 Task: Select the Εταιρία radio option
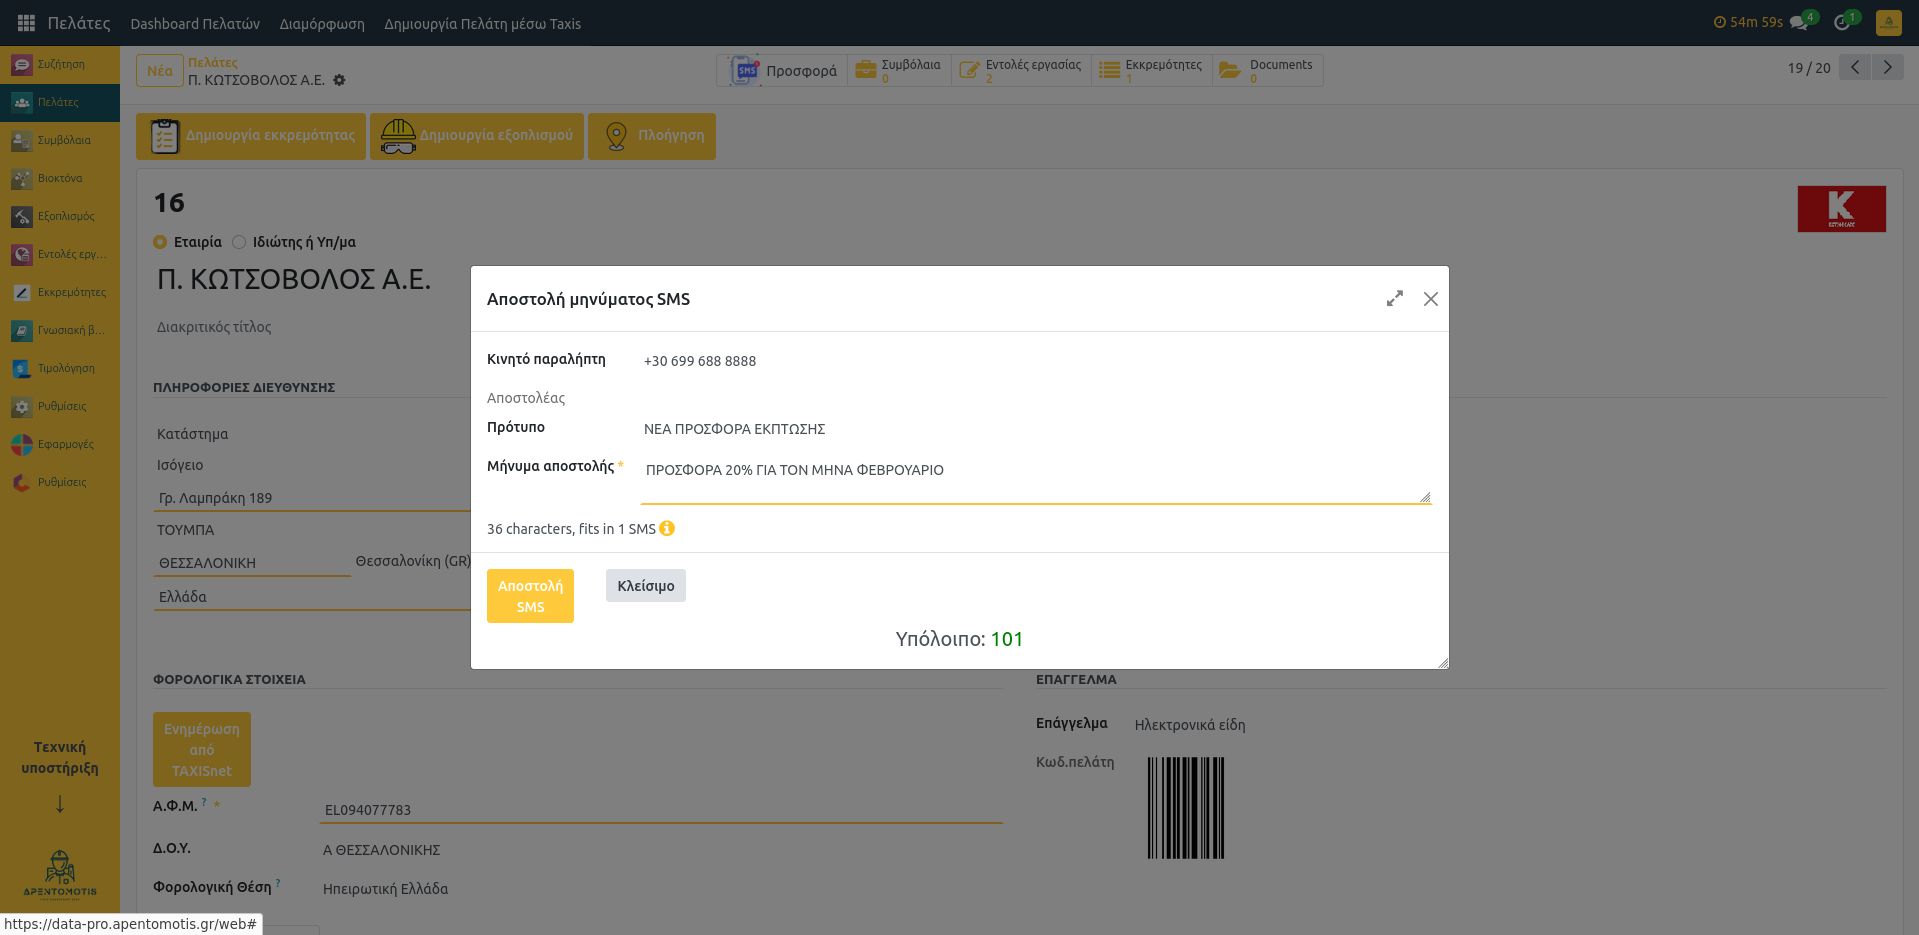pos(160,242)
